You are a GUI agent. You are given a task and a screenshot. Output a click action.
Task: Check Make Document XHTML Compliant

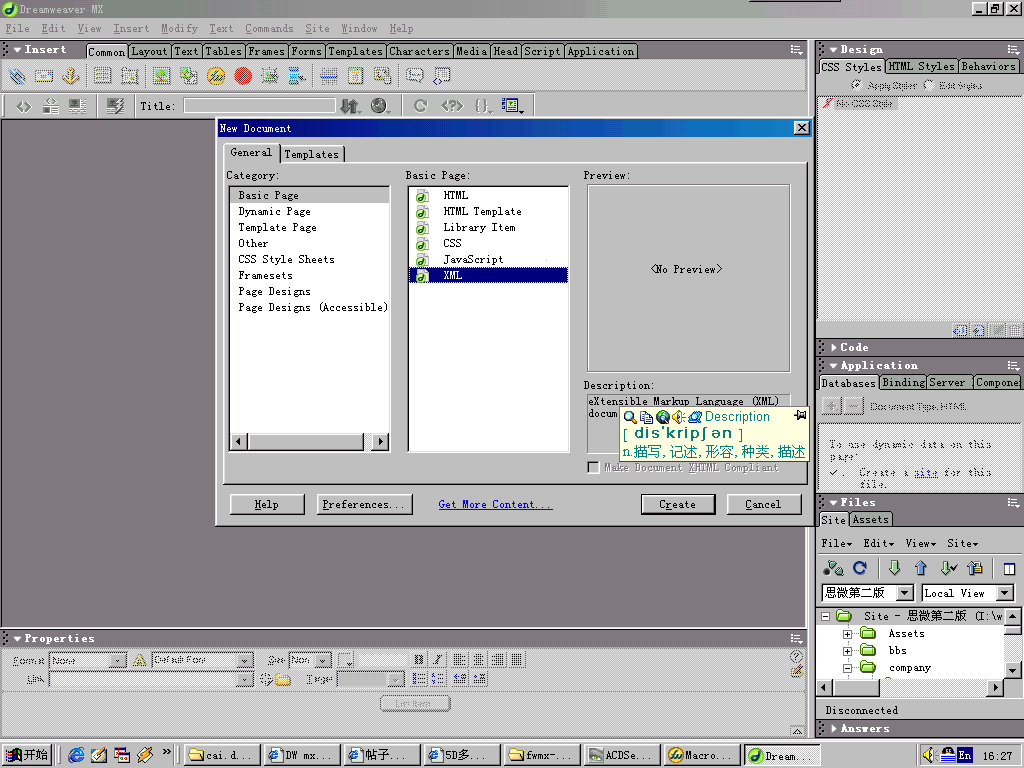593,468
